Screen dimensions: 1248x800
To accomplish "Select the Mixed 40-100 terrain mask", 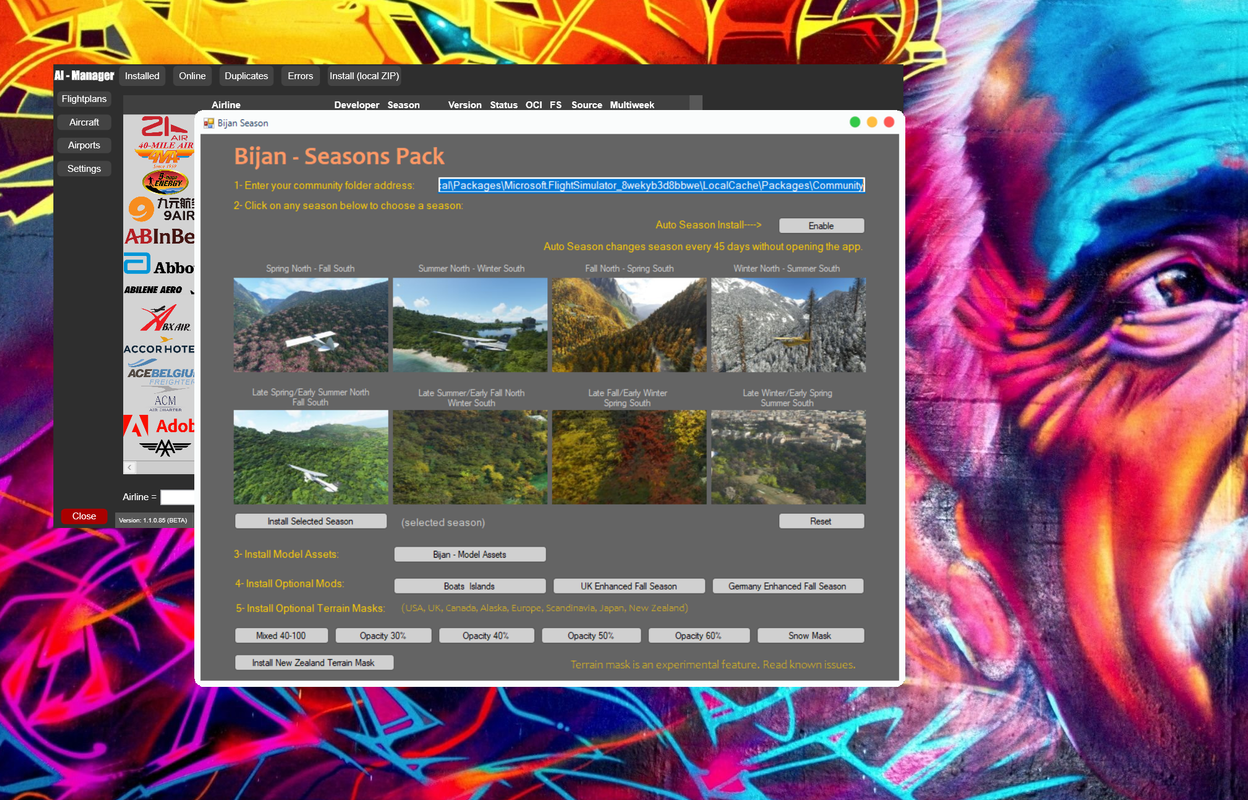I will coord(281,636).
